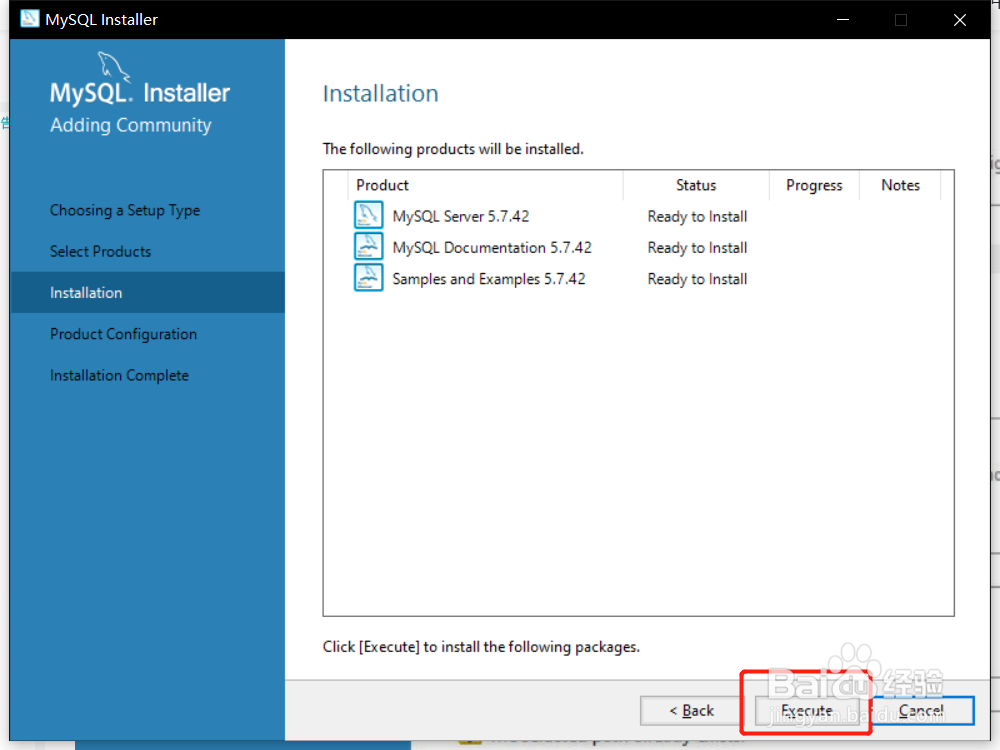Click the MySQL Installer title bar app icon
The width and height of the screenshot is (1000, 750).
[29, 18]
